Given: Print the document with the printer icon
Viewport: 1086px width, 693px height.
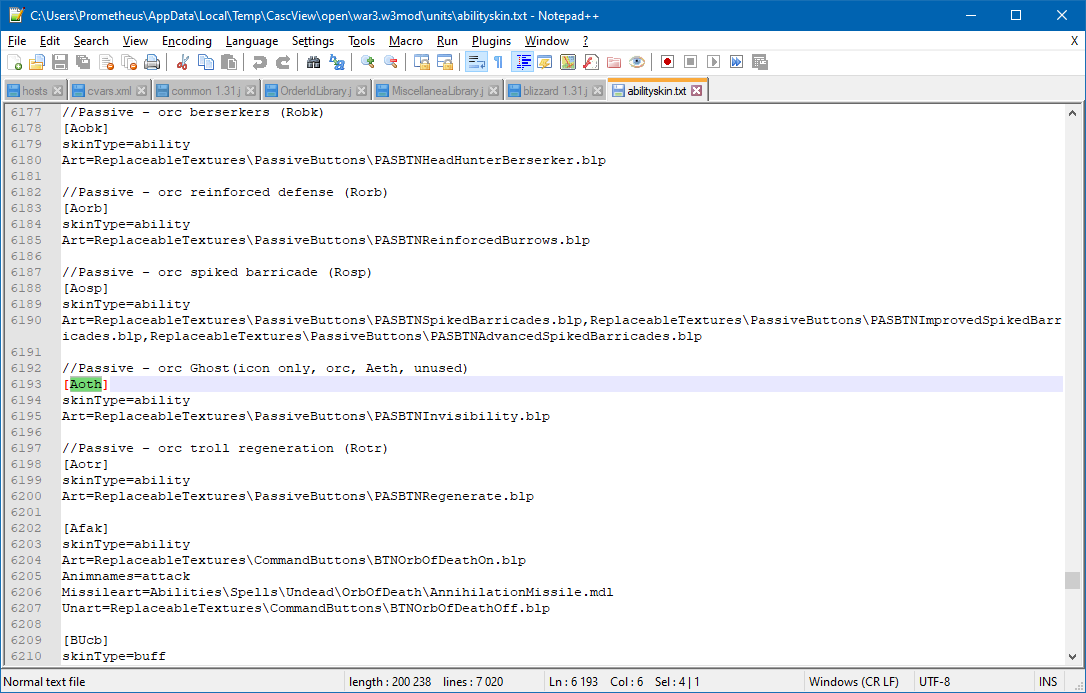Looking at the screenshot, I should 152,62.
